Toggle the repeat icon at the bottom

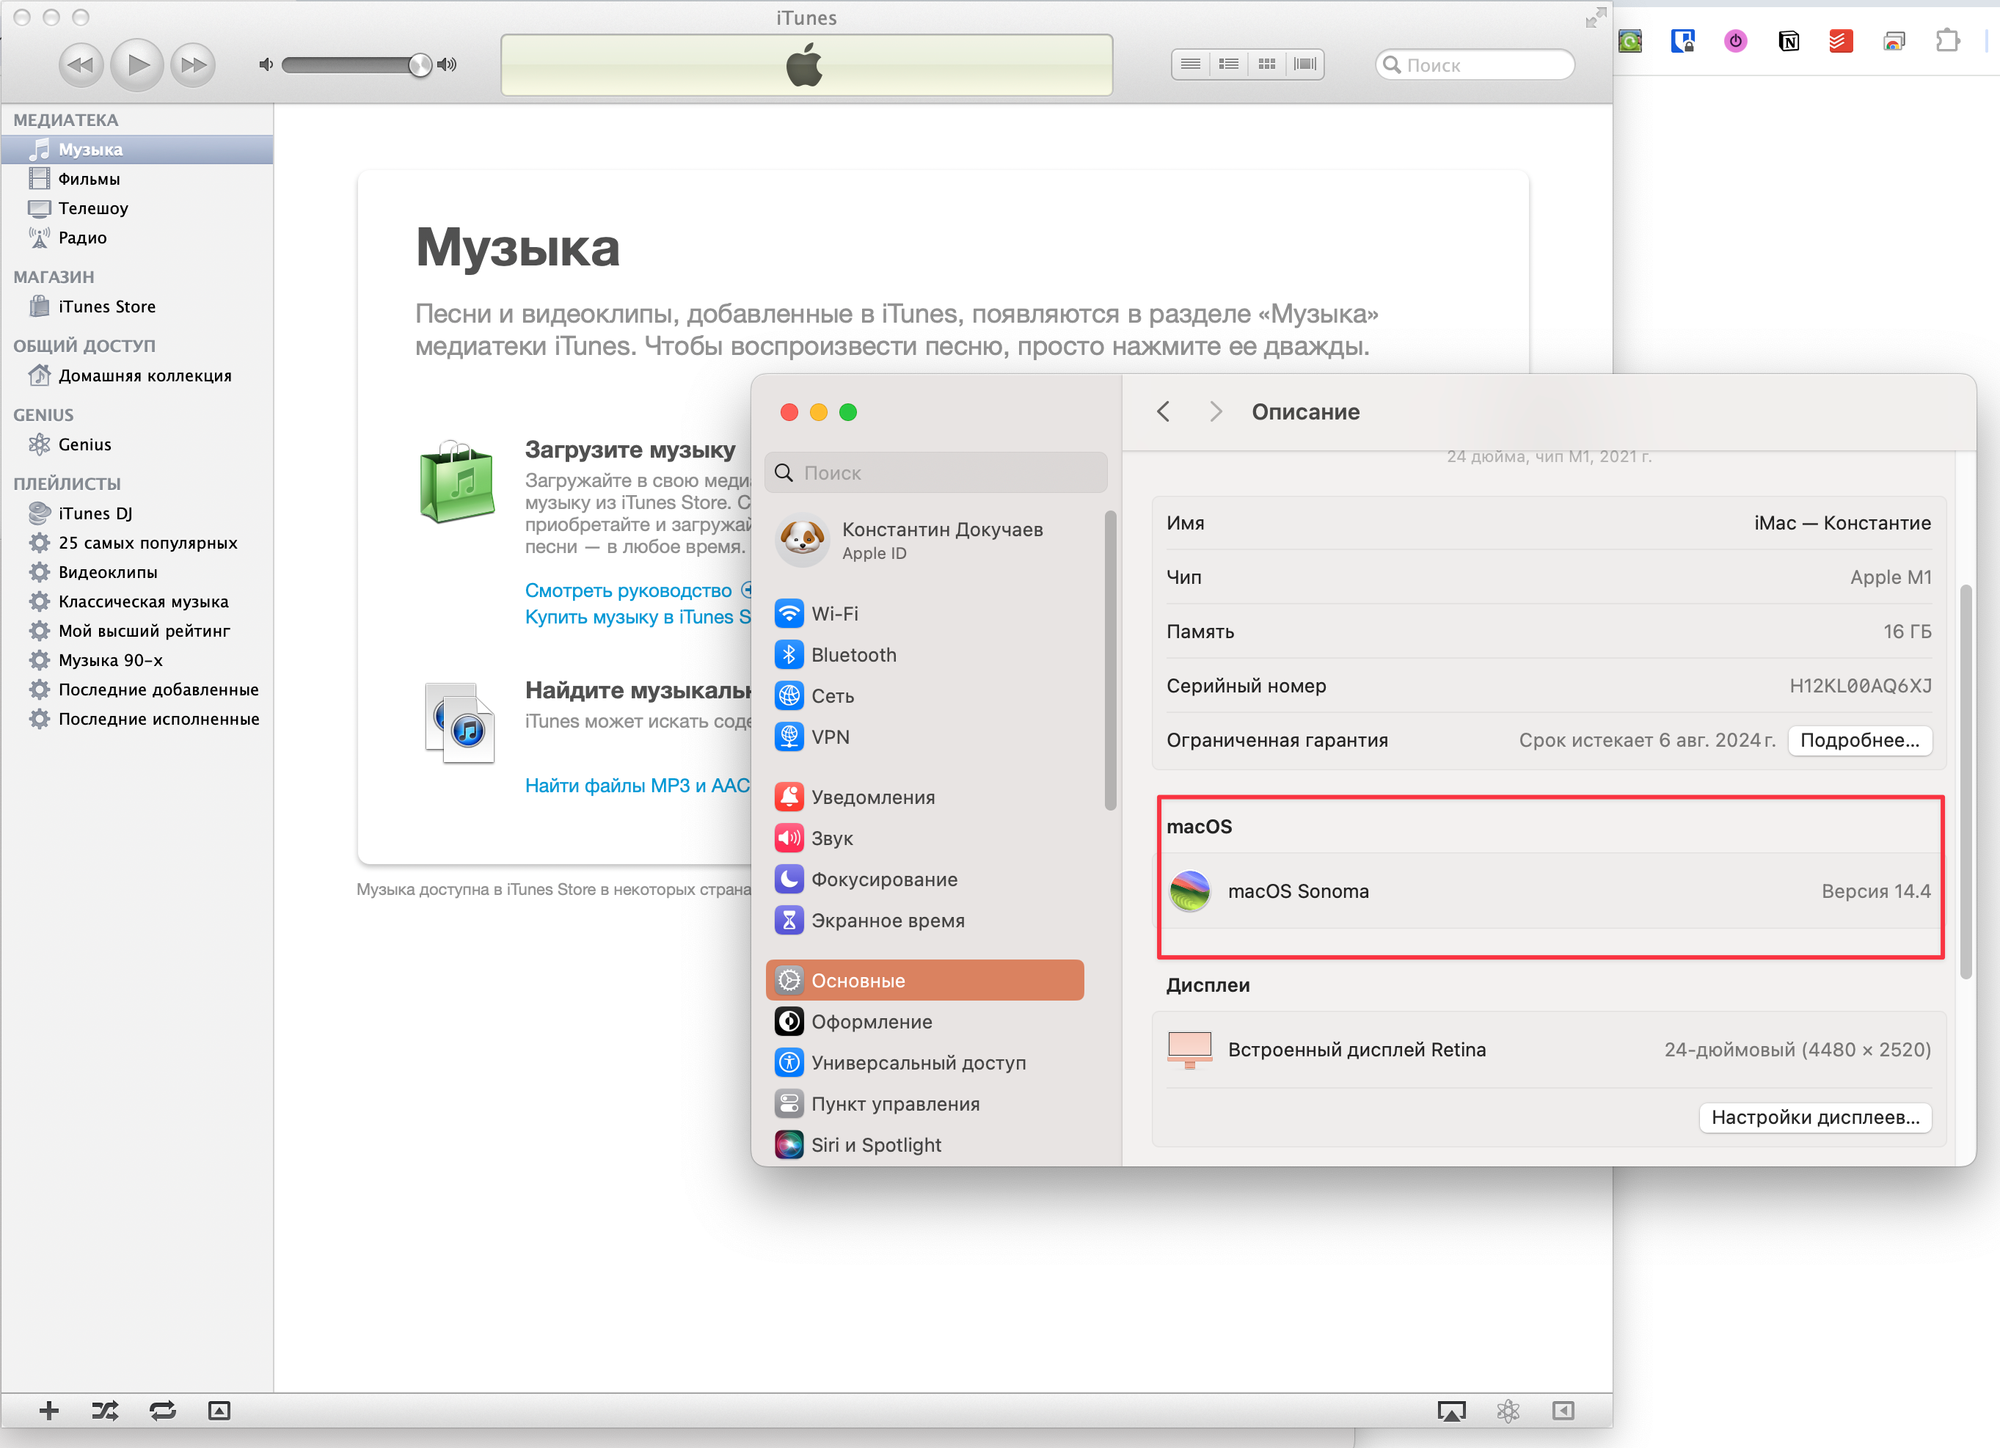(162, 1410)
